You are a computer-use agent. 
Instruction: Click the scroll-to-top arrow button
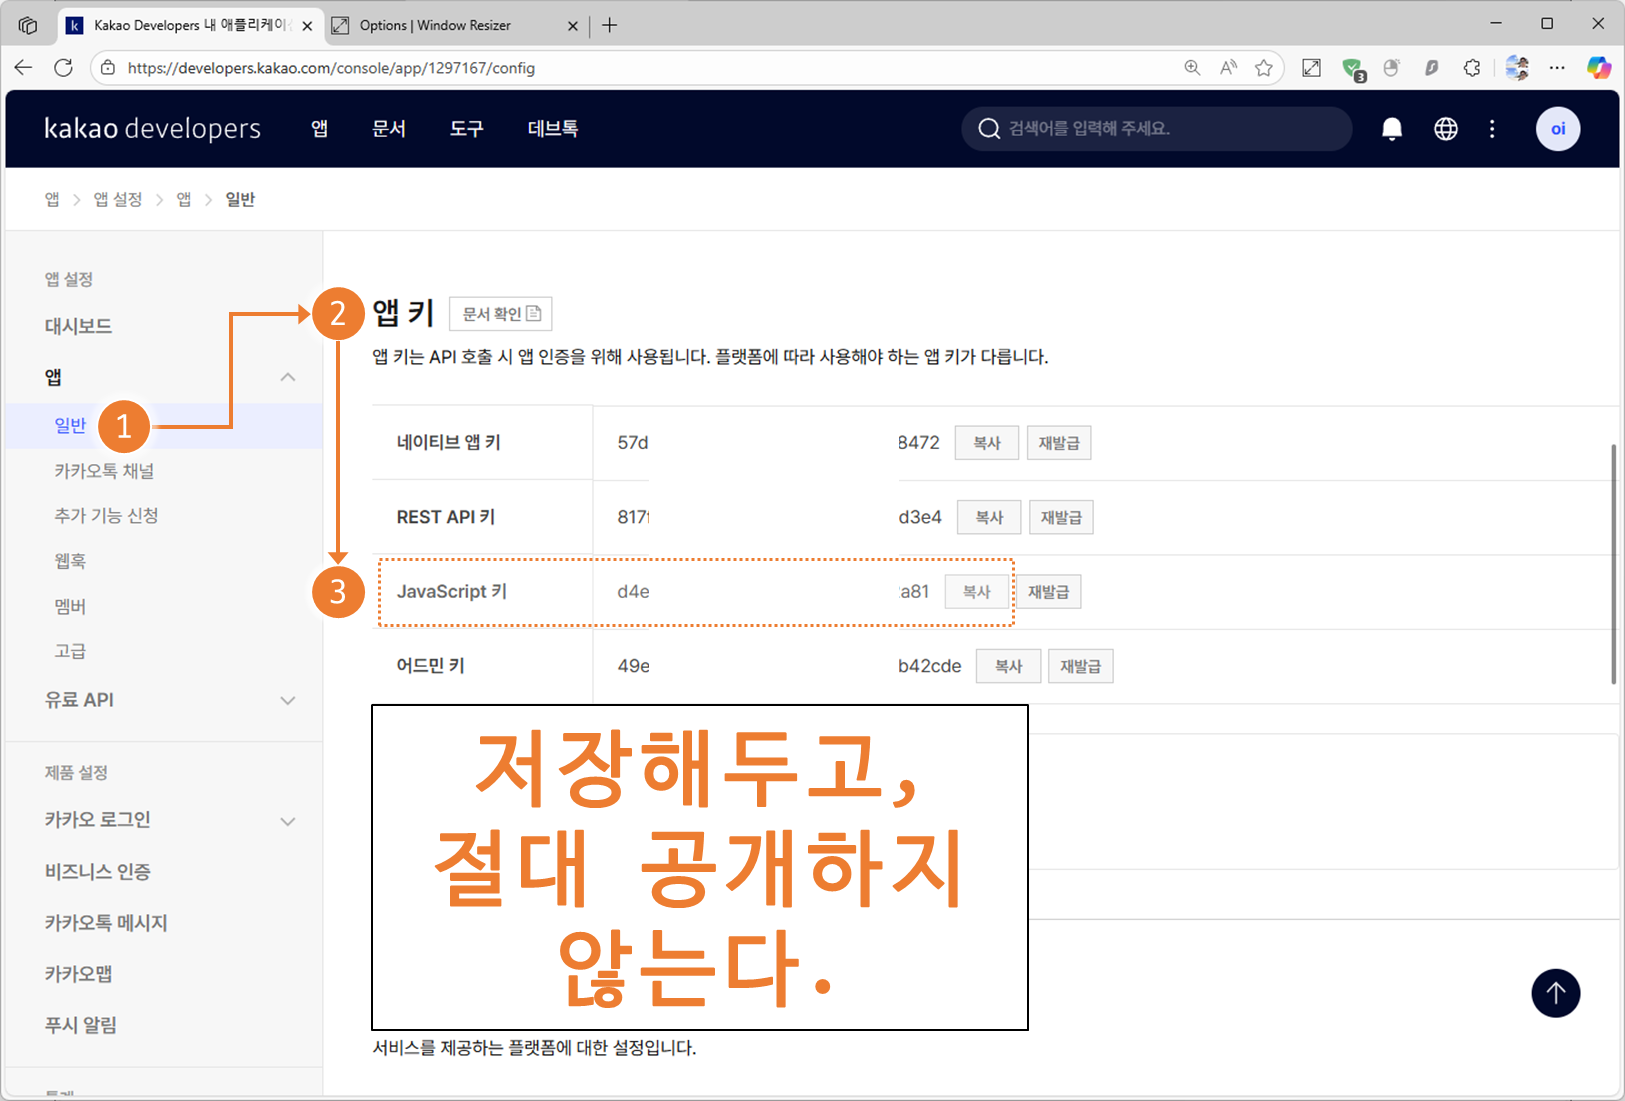(x=1555, y=993)
